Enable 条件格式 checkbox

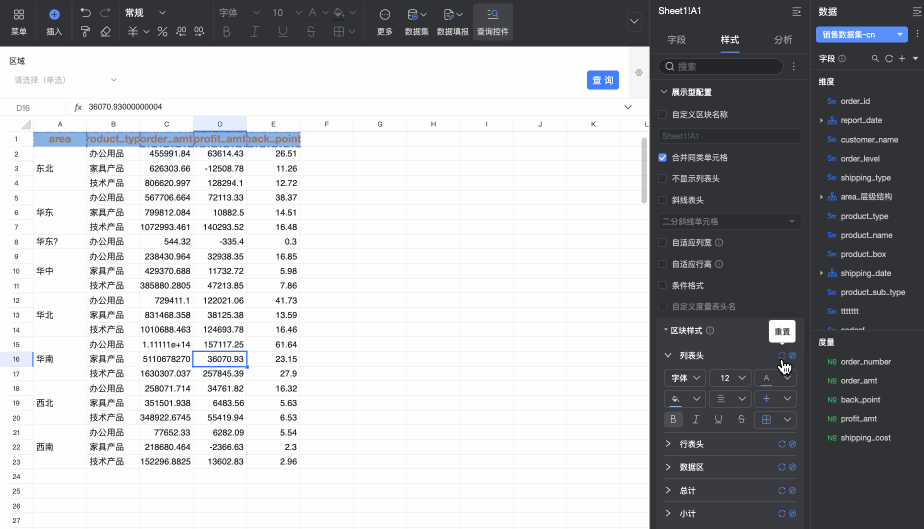(x=662, y=286)
